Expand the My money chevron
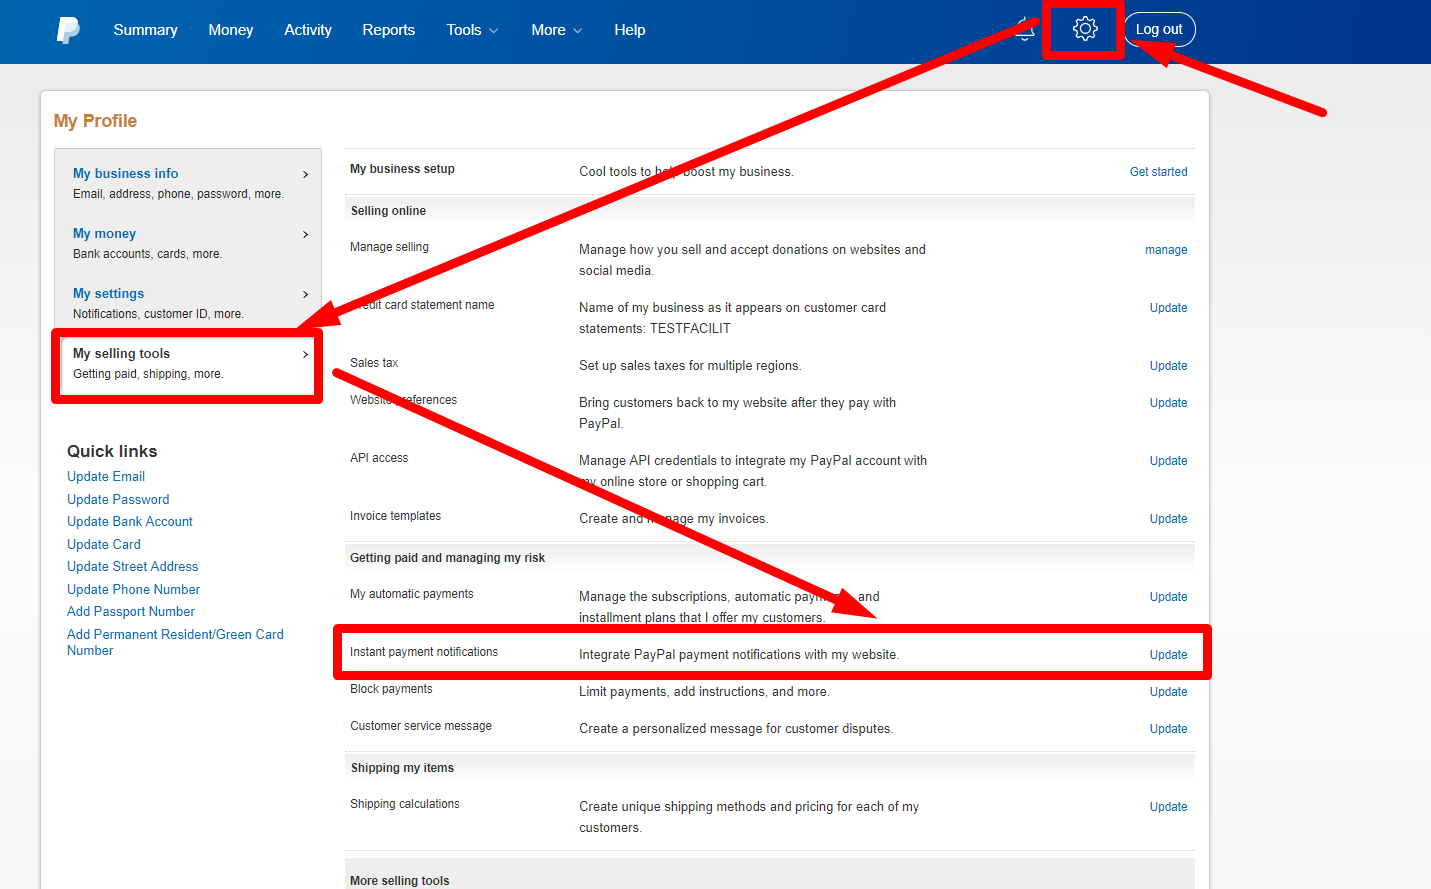Image resolution: width=1431 pixels, height=889 pixels. (306, 234)
